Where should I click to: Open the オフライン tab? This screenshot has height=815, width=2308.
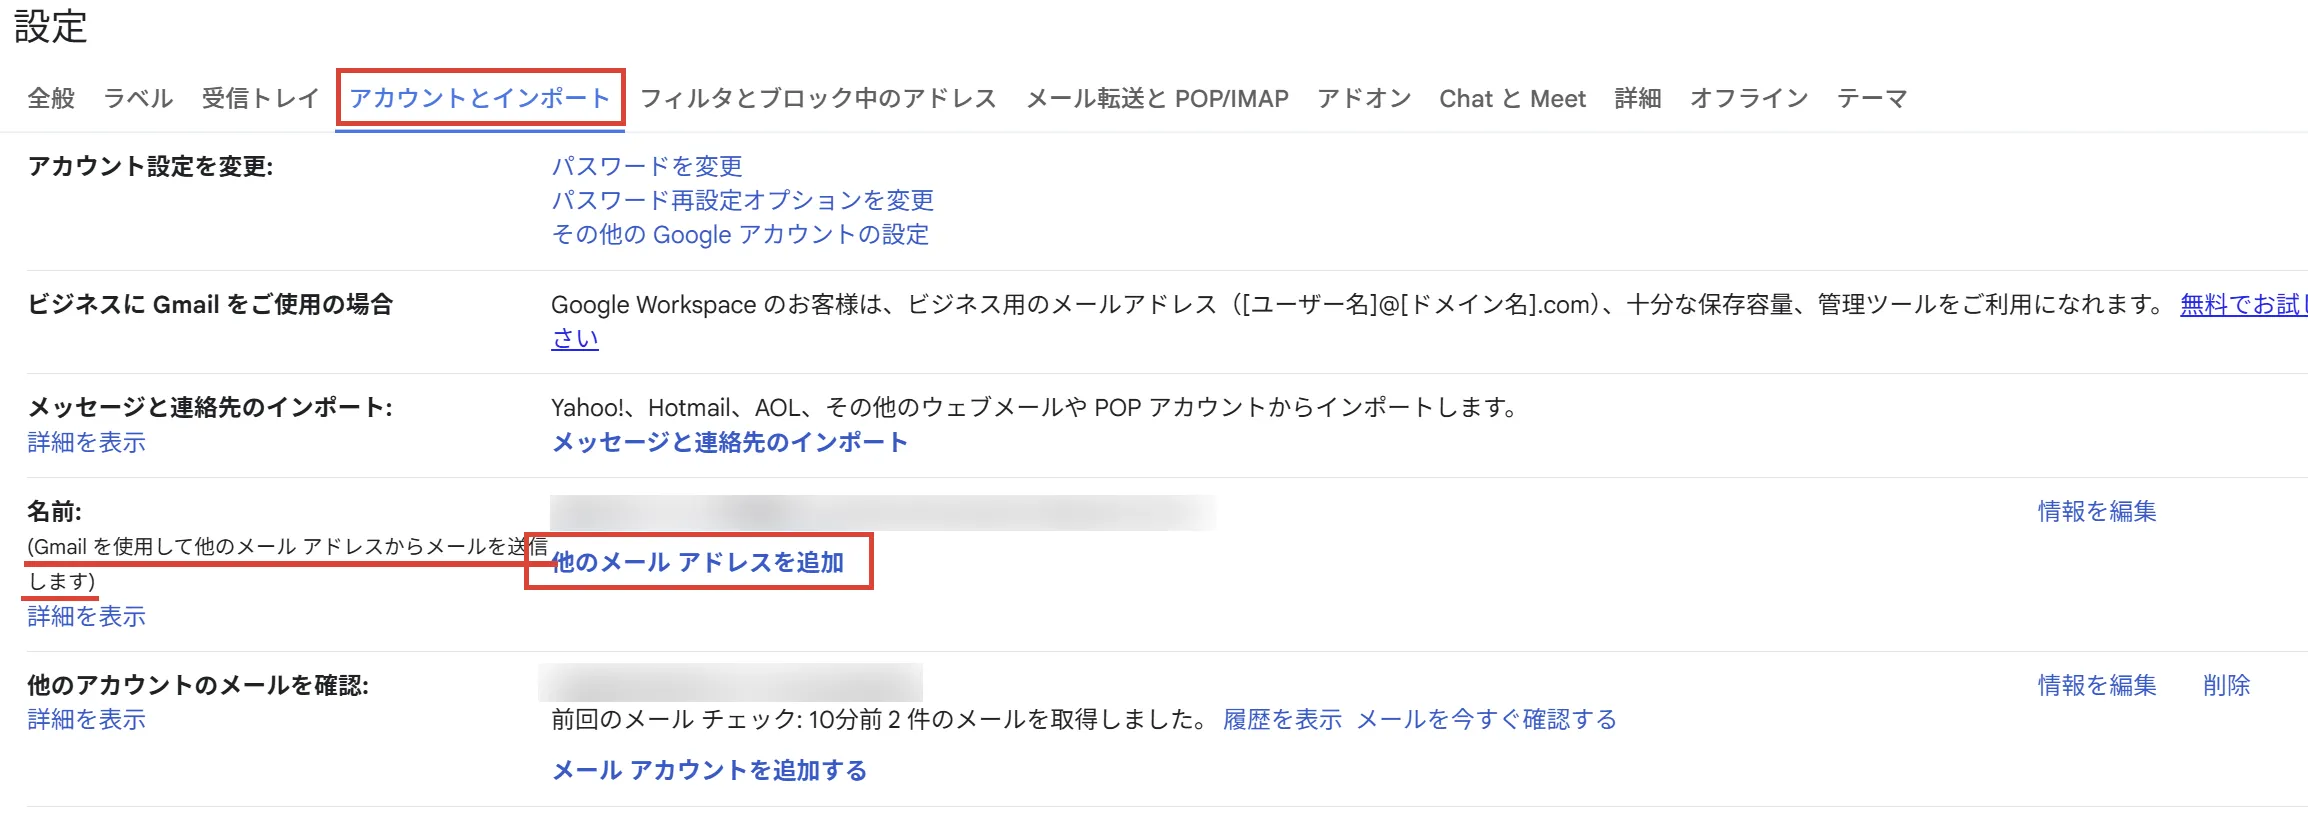tap(1749, 98)
